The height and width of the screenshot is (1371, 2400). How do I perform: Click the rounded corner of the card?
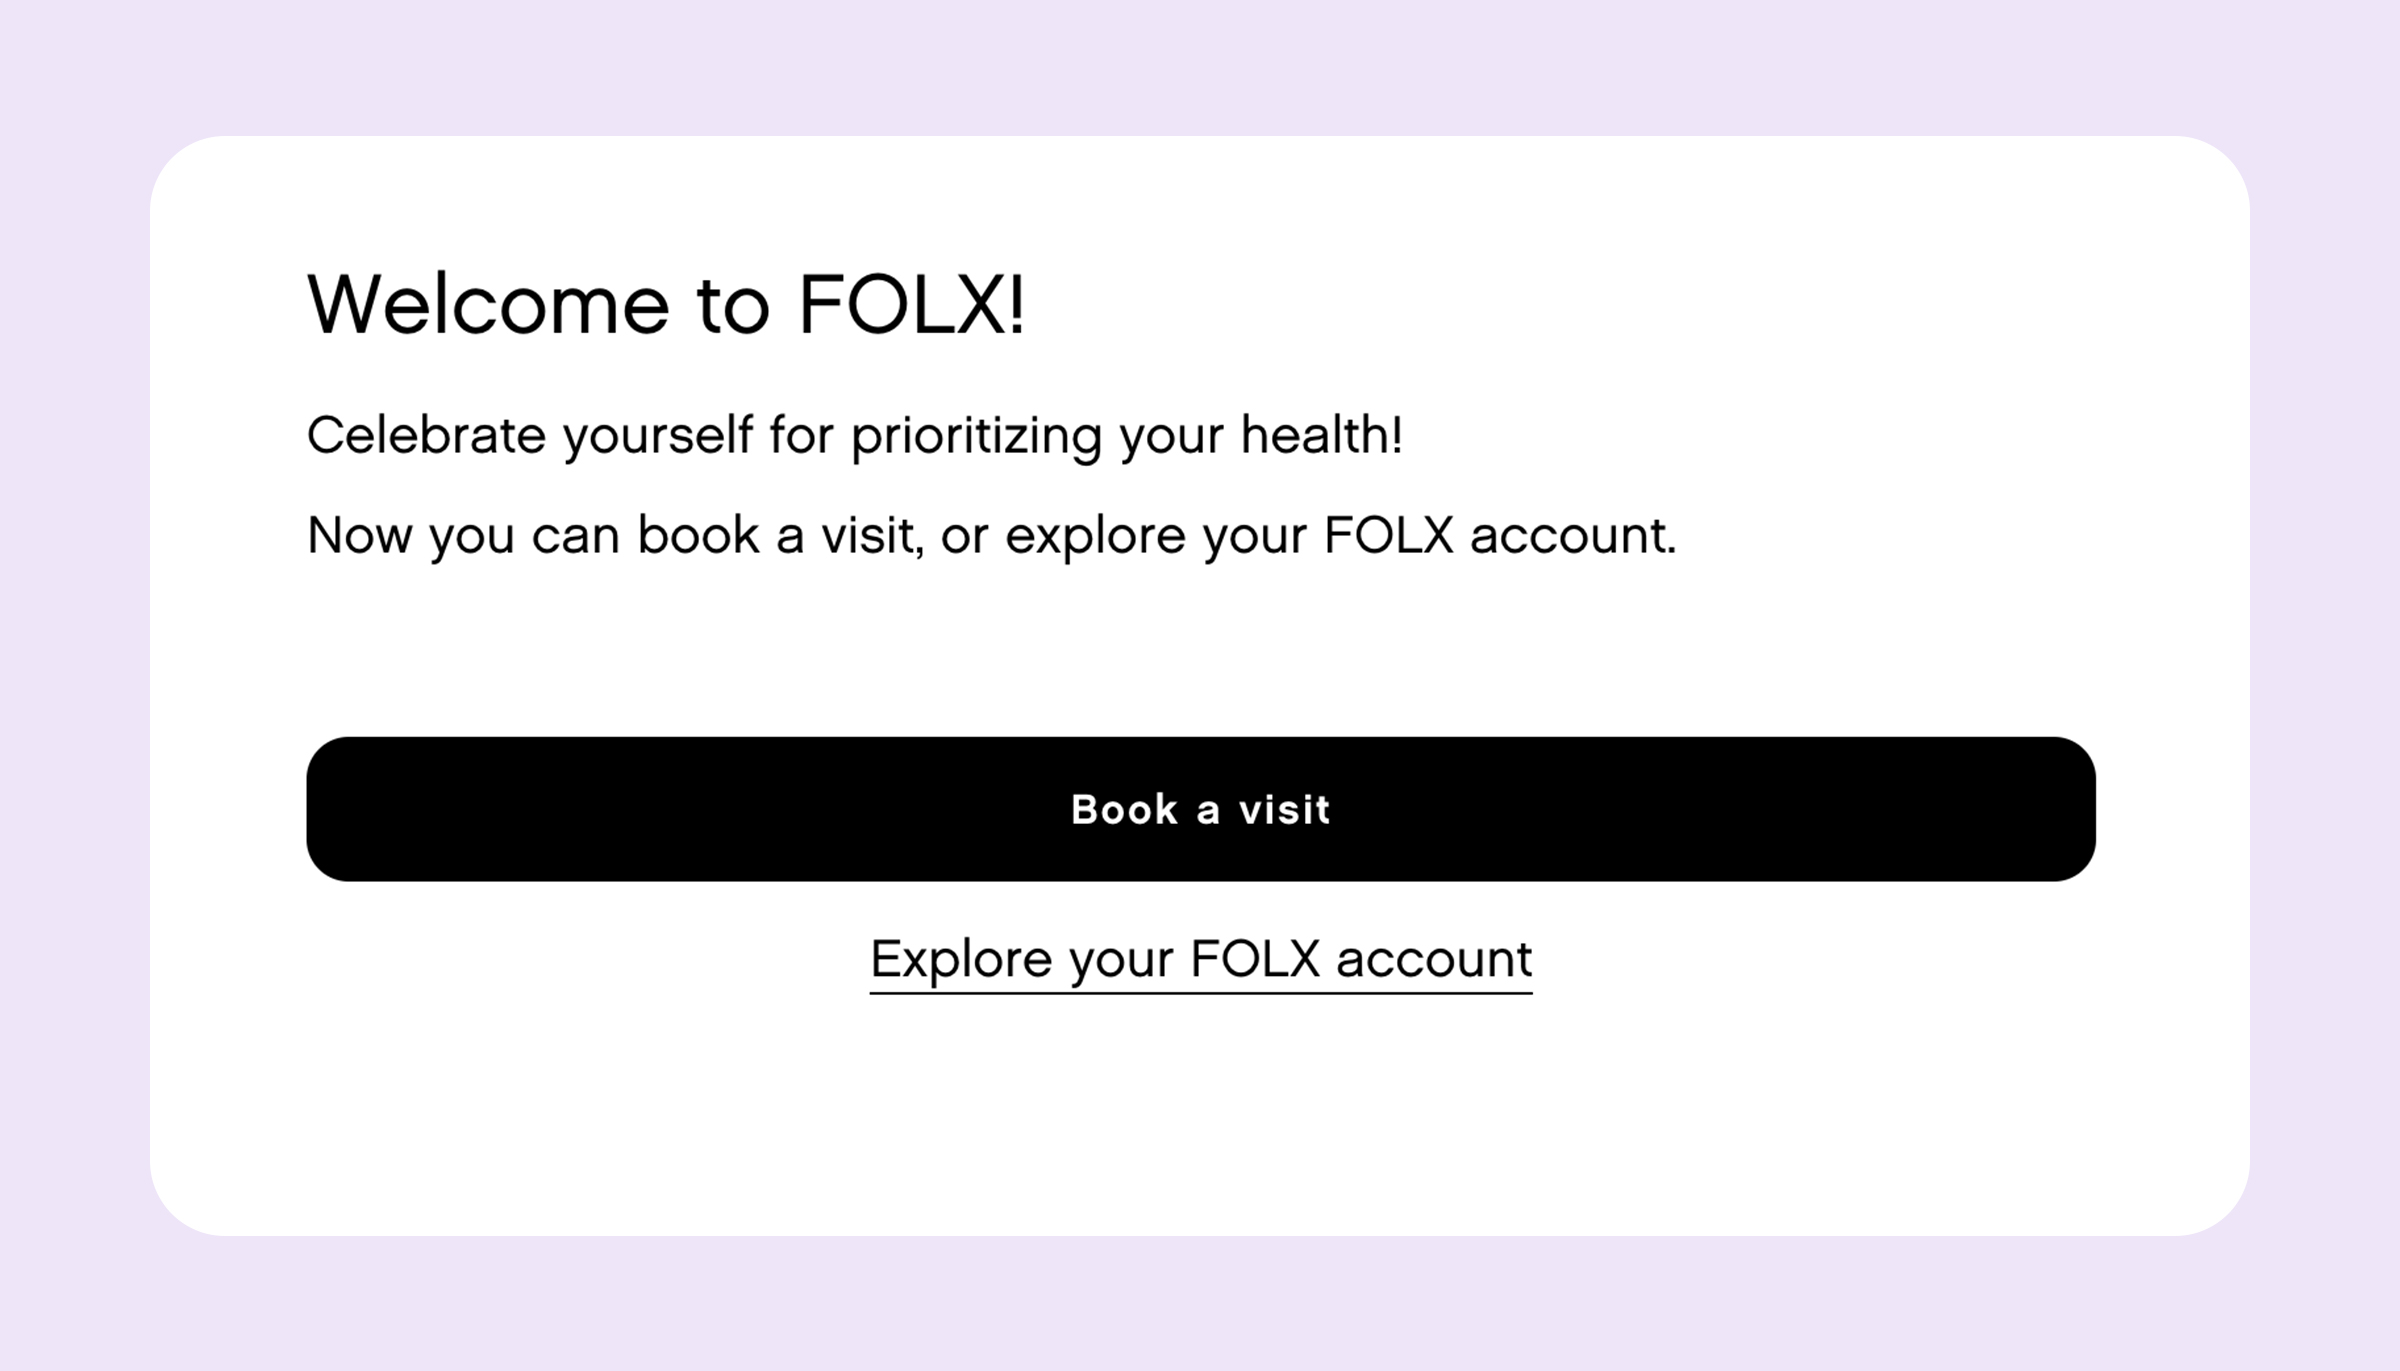(200, 180)
